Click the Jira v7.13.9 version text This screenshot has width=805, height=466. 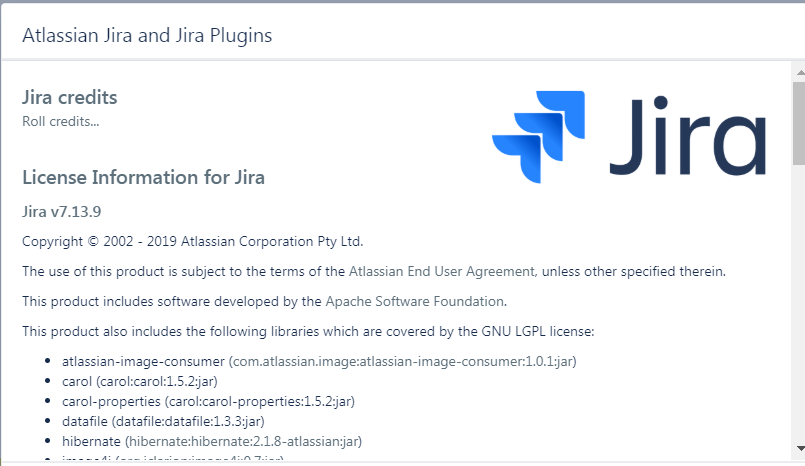coord(62,211)
